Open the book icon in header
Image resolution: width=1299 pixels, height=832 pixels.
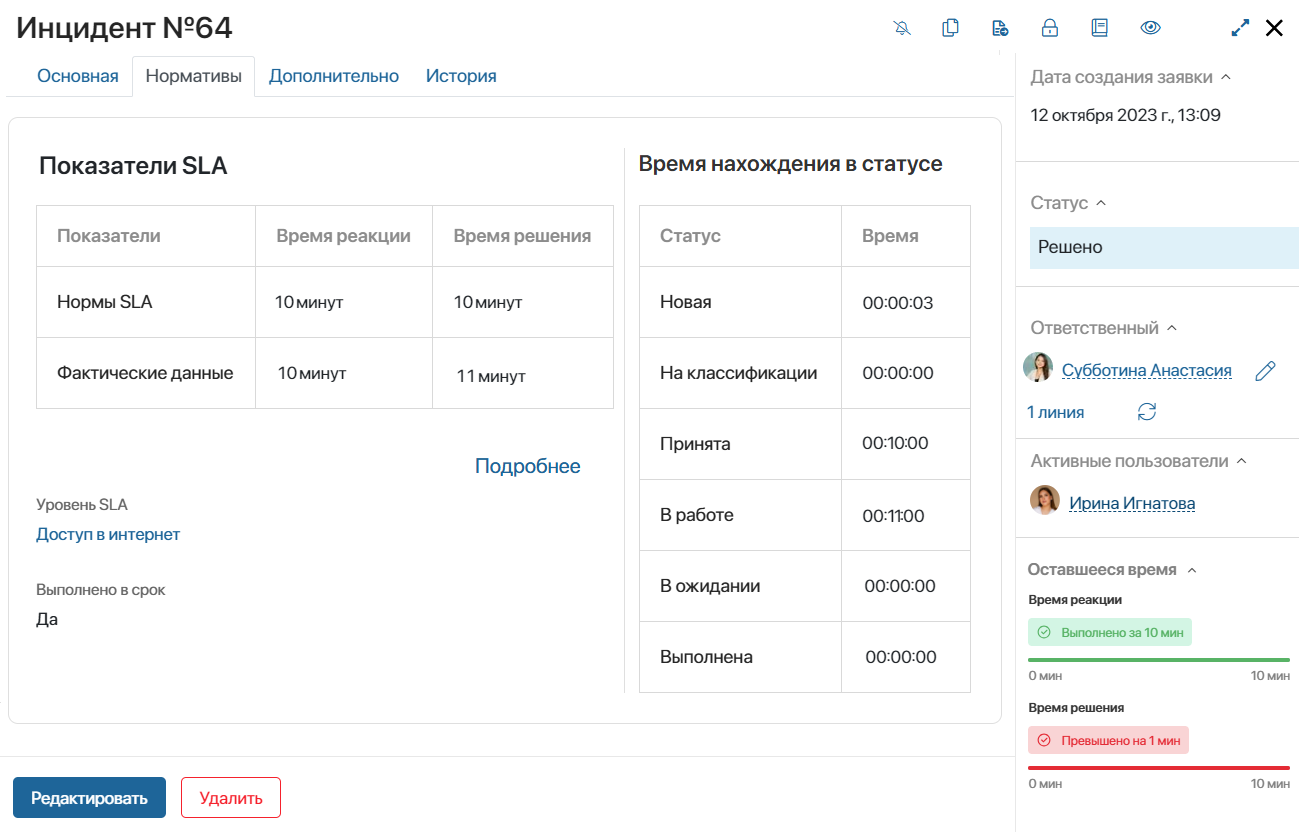[1100, 28]
